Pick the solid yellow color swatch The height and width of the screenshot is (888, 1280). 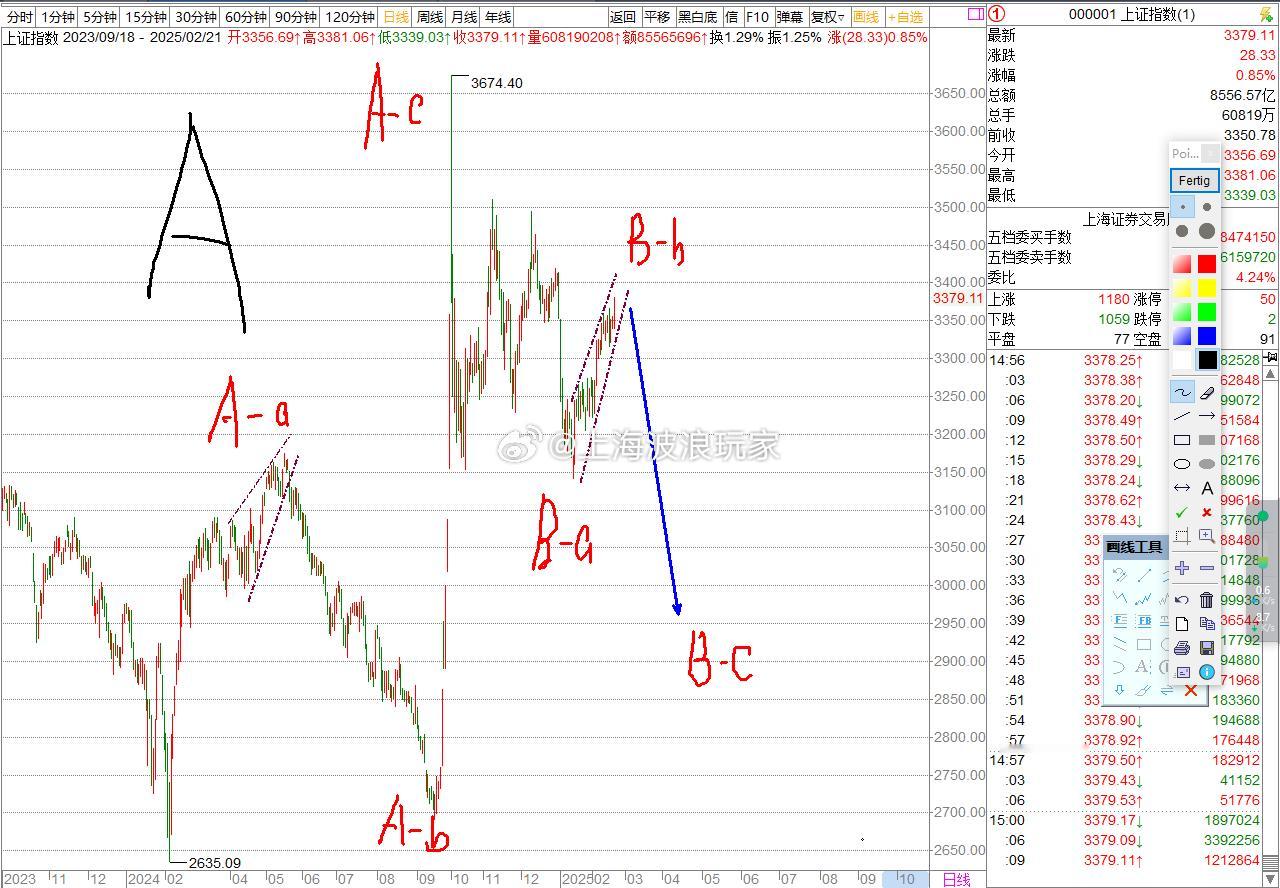(x=1207, y=288)
